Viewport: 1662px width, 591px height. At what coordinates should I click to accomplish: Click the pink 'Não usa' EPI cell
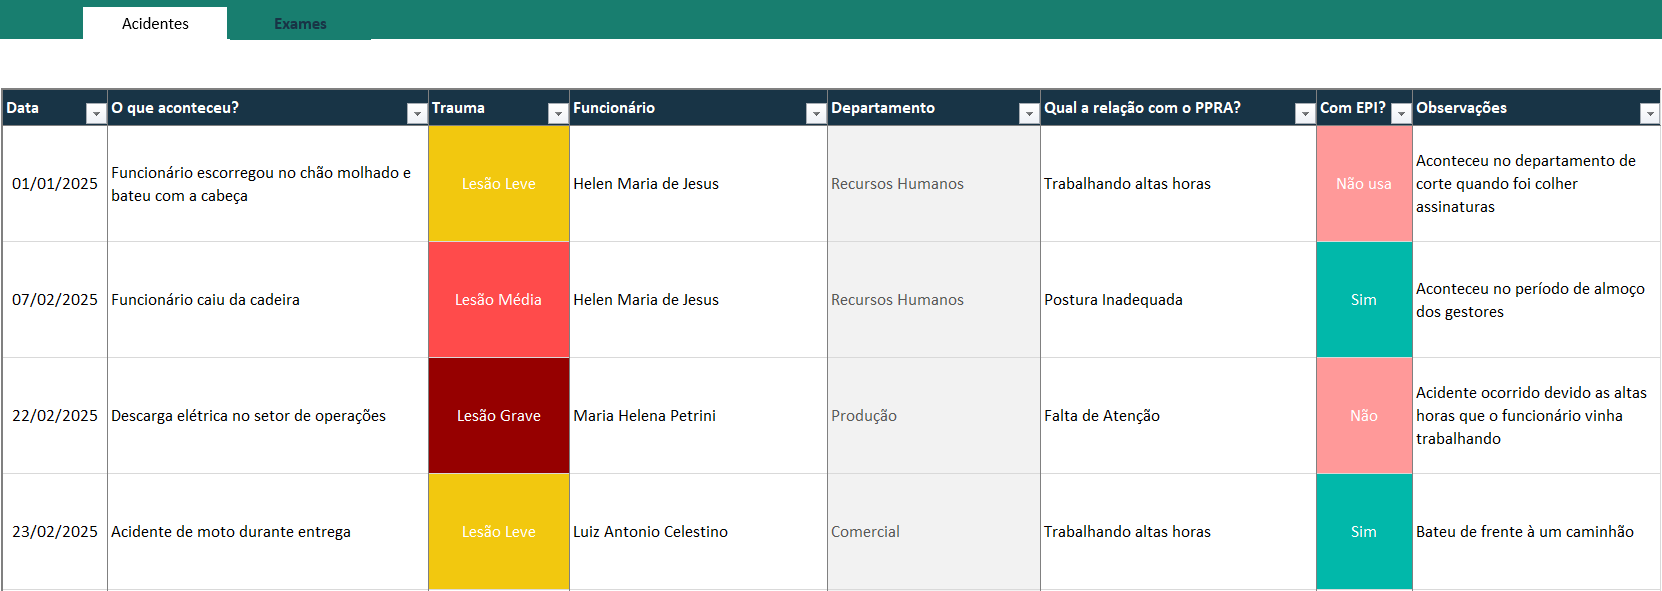(x=1363, y=184)
